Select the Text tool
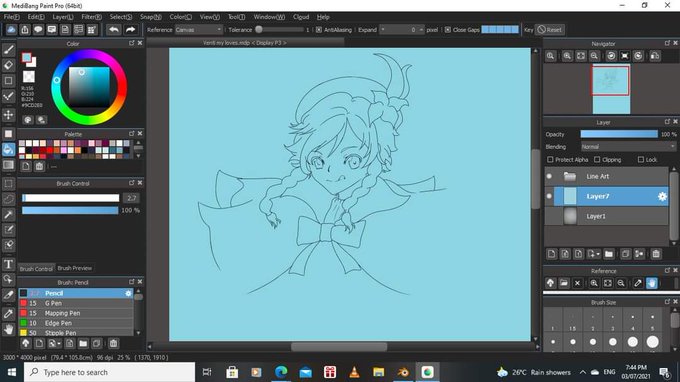 [x=8, y=264]
